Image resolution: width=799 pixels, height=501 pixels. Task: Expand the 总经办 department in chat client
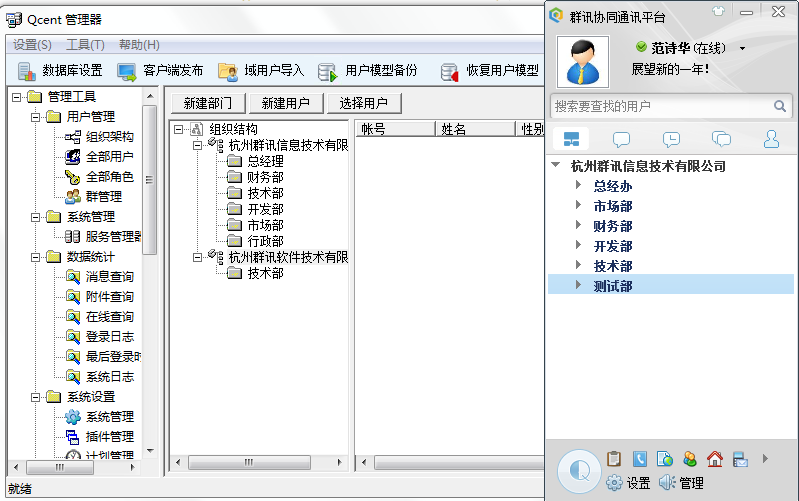(x=578, y=185)
